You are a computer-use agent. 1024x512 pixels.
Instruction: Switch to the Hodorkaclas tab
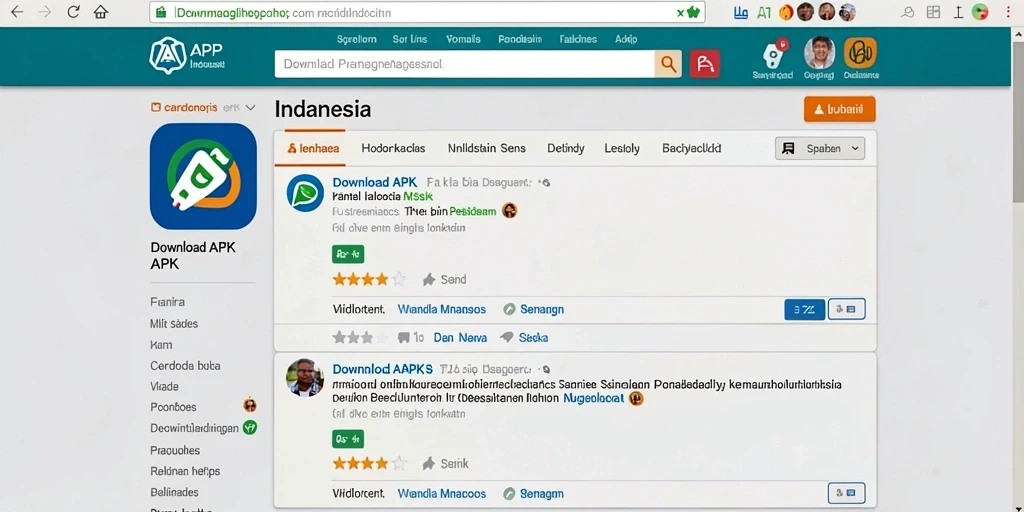393,148
